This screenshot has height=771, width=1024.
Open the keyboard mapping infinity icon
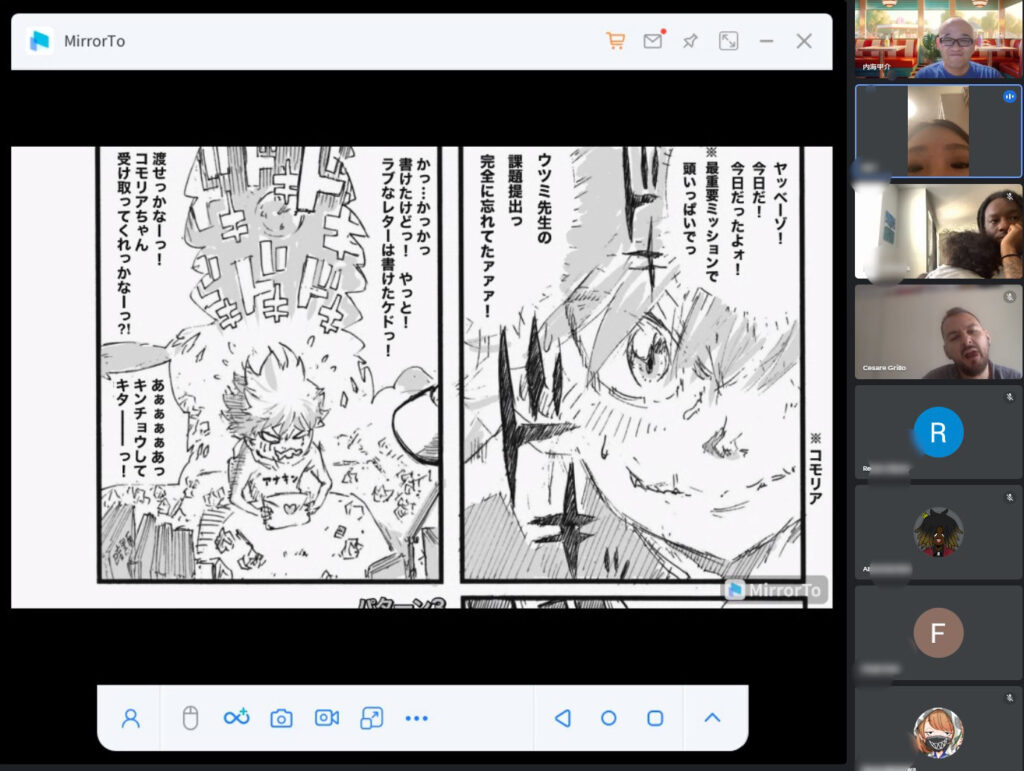(236, 717)
